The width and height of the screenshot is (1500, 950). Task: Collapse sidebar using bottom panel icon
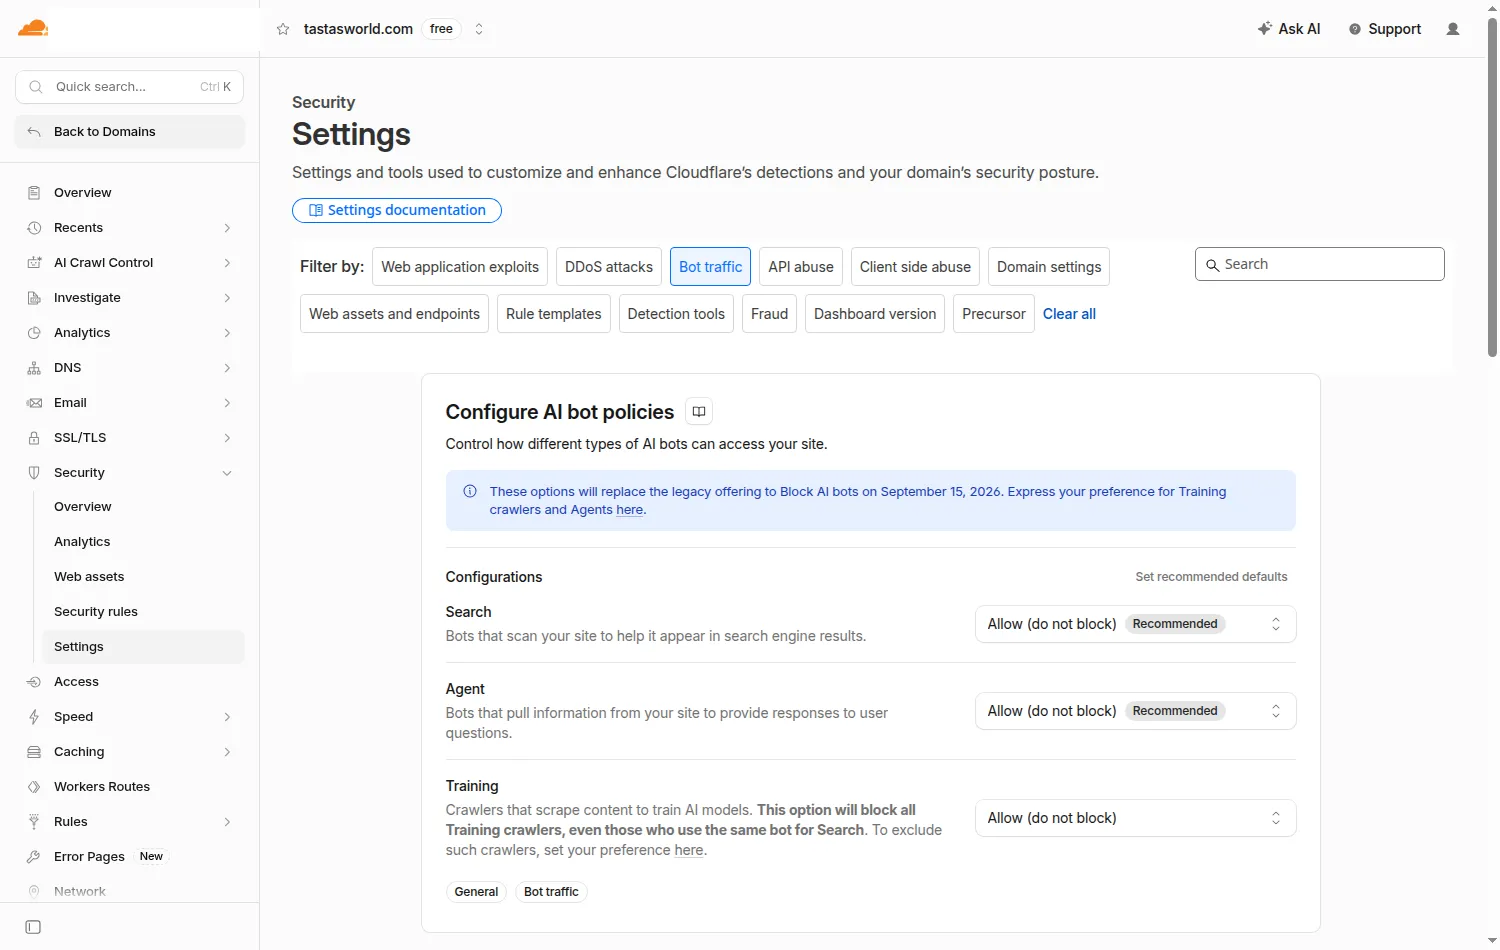pyautogui.click(x=33, y=927)
